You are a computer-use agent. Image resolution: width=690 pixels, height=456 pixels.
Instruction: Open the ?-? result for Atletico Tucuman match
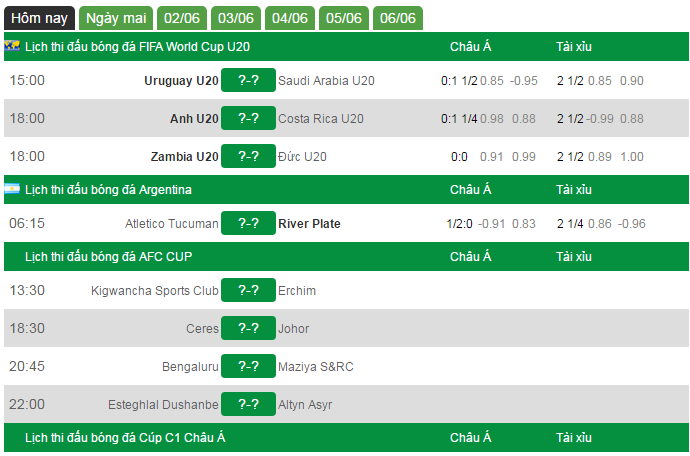[x=248, y=223]
